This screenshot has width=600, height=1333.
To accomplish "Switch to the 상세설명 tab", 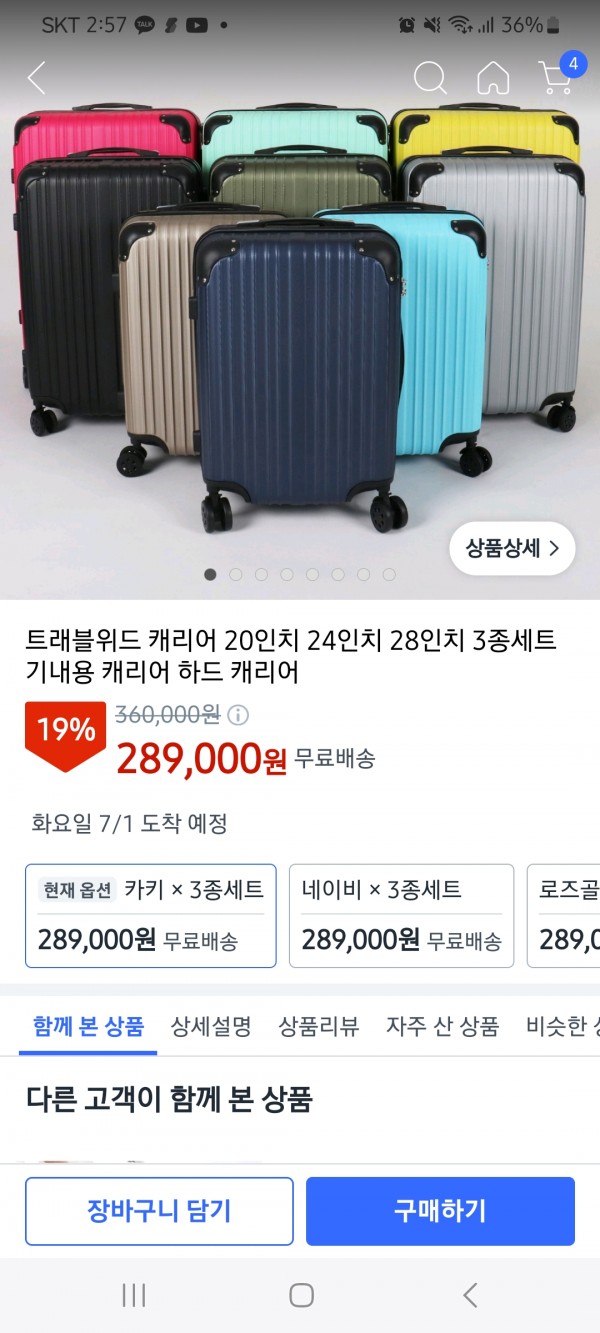I will [x=211, y=1026].
